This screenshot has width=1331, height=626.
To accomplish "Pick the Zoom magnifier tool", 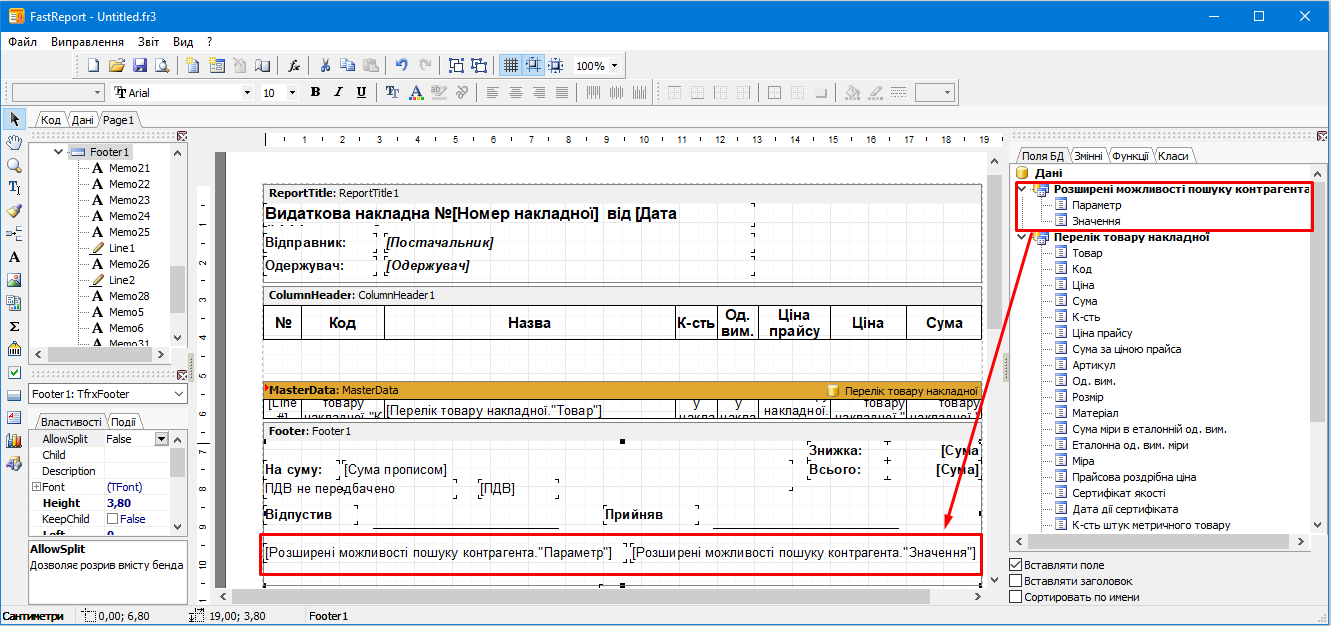I will pos(14,165).
